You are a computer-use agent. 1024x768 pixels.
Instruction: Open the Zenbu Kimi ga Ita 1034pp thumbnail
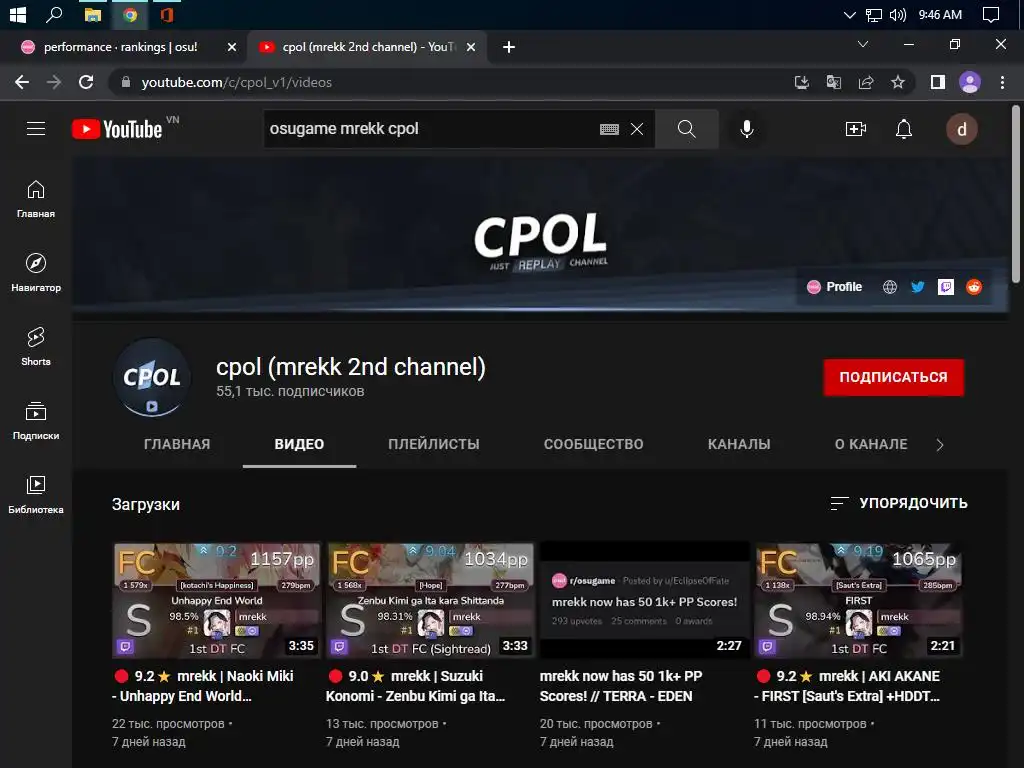pyautogui.click(x=431, y=600)
